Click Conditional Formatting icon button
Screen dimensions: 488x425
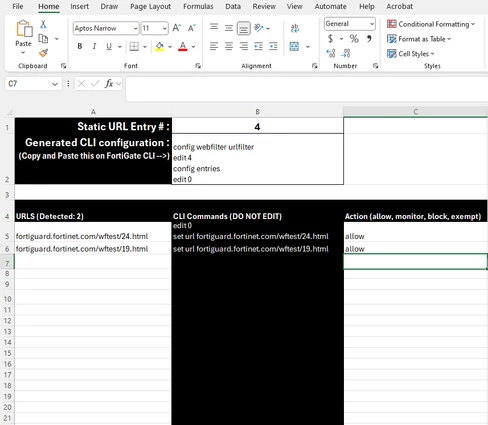point(431,24)
